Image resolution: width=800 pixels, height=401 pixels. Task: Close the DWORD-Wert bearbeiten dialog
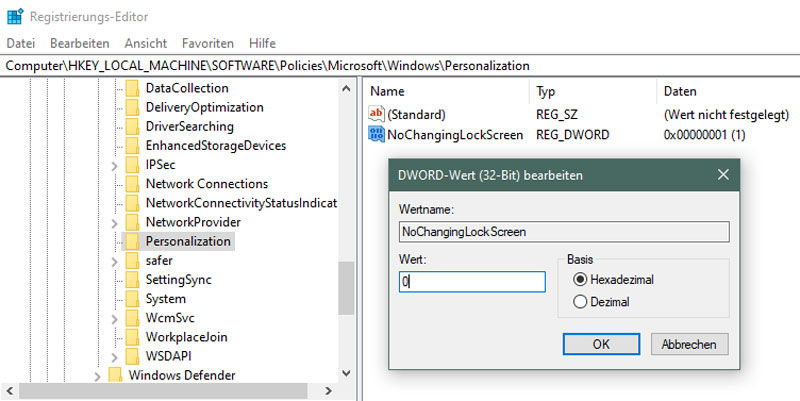(723, 175)
